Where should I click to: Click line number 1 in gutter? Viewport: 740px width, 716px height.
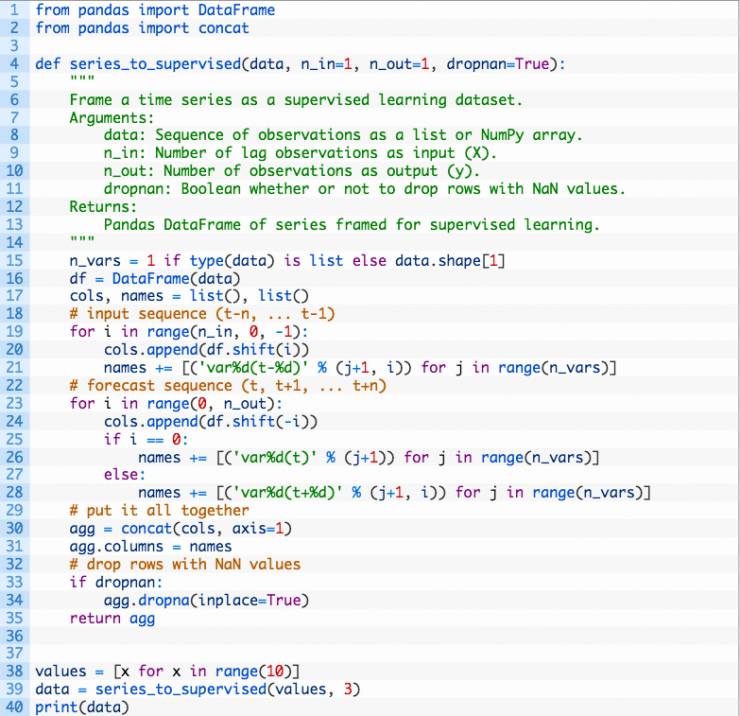pyautogui.click(x=15, y=10)
